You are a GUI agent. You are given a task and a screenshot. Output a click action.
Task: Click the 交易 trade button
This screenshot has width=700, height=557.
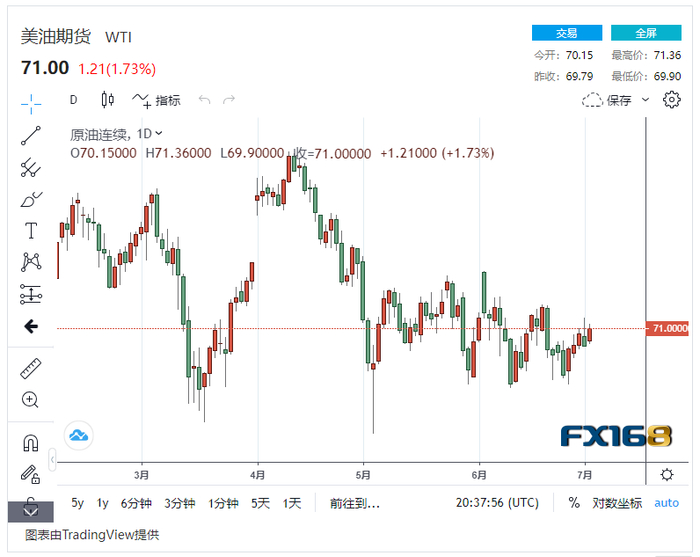click(x=567, y=33)
